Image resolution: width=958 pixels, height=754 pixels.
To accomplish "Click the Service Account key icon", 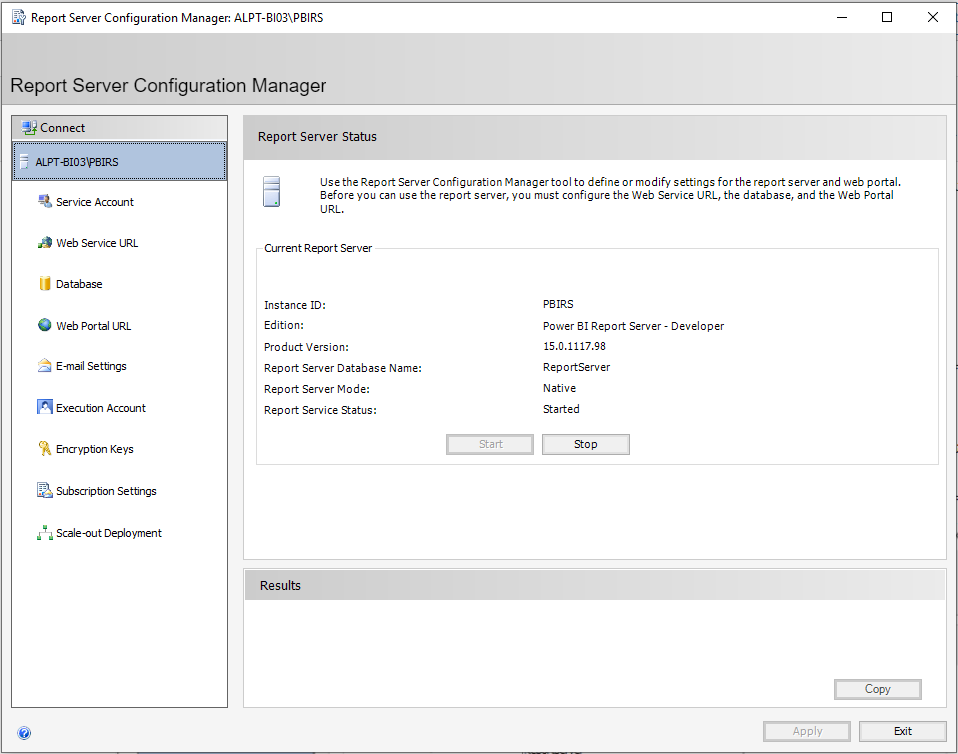I will click(x=44, y=201).
